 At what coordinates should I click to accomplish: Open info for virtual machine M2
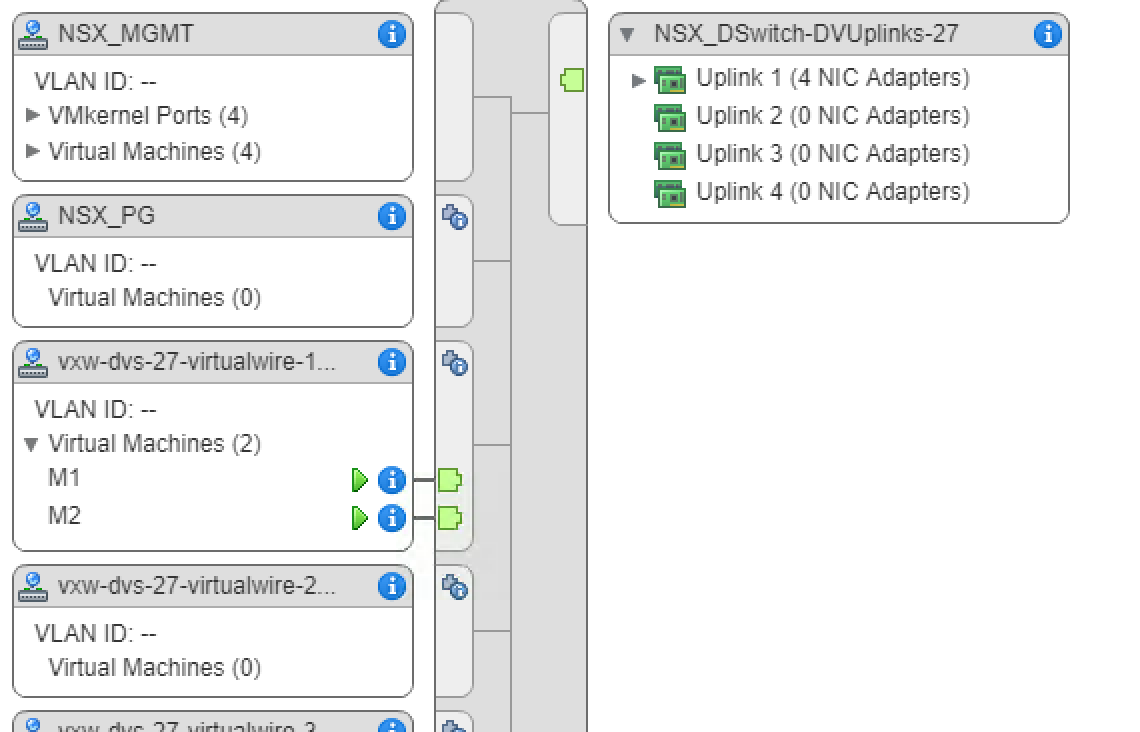pyautogui.click(x=392, y=518)
